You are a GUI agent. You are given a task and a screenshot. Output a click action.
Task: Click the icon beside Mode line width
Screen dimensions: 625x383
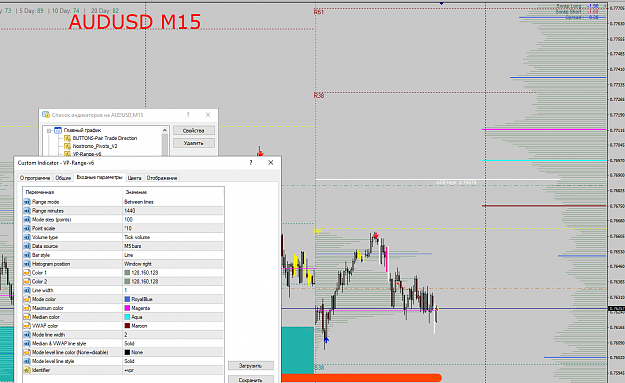coord(27,335)
